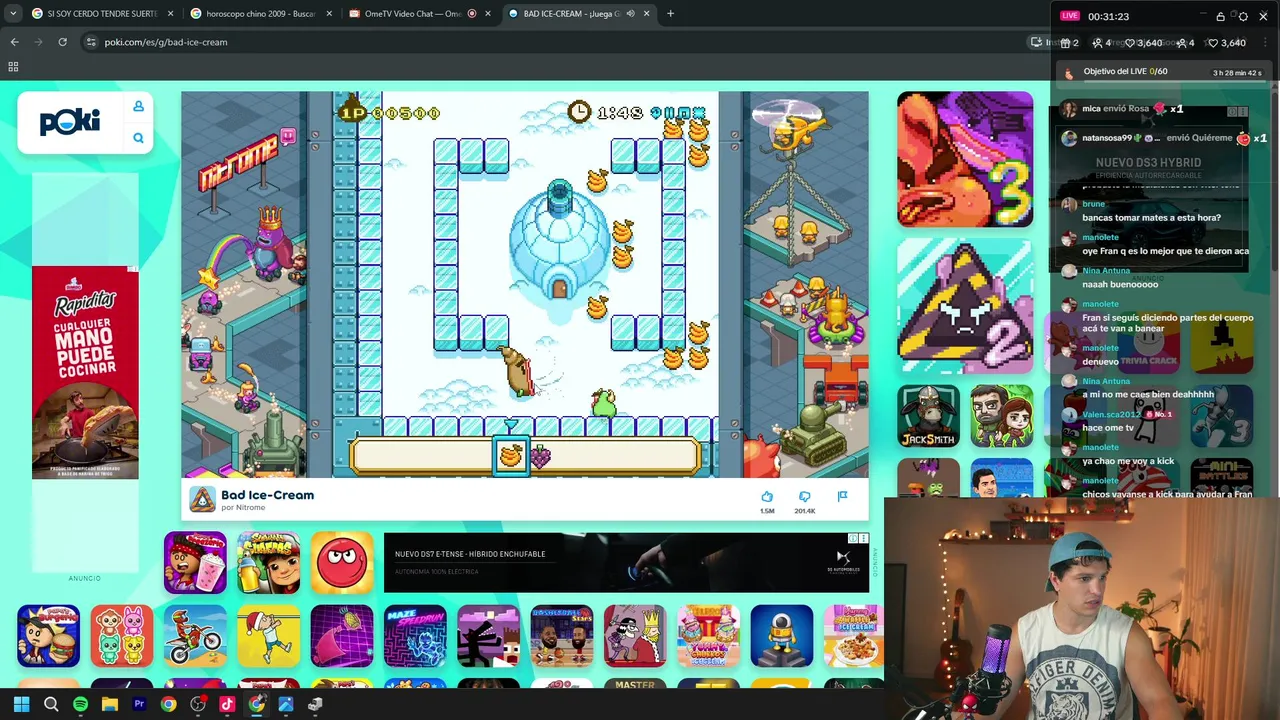Open the milkshake girl game thumbnail
The height and width of the screenshot is (720, 1280).
(x=195, y=563)
